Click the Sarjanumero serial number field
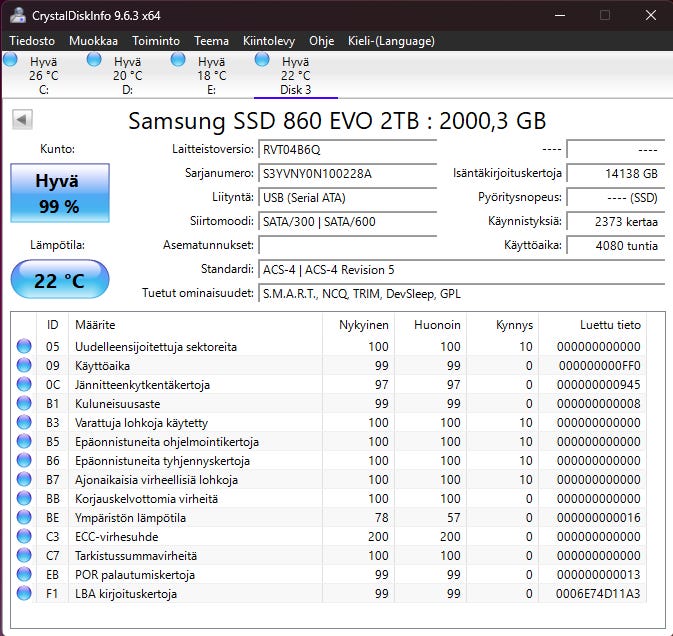Screen dimensions: 673x636 [x=347, y=173]
